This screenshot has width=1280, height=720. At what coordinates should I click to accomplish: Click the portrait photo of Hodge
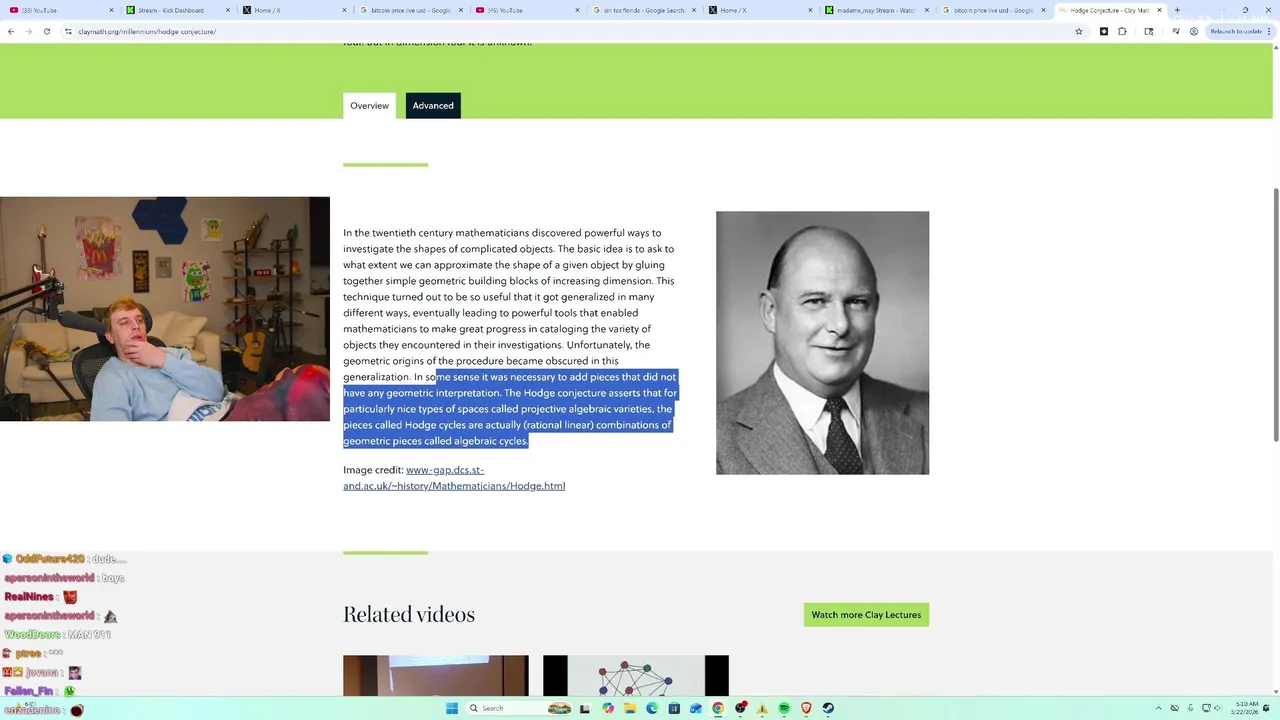tap(822, 343)
